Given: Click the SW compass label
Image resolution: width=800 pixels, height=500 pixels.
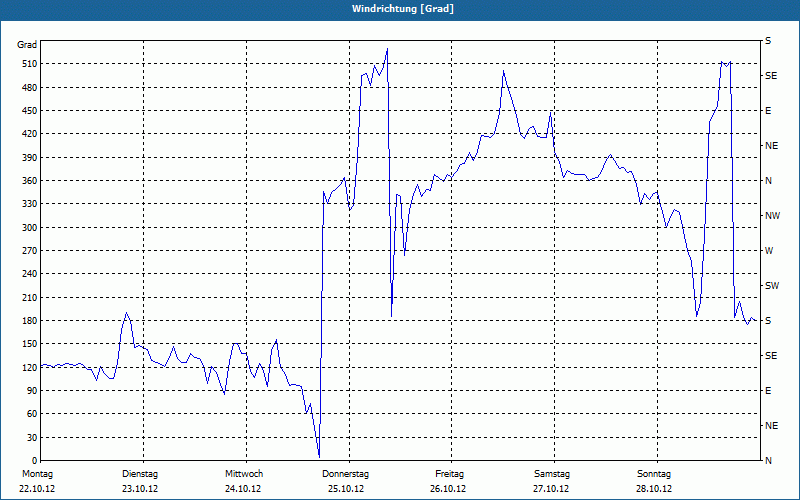Looking at the screenshot, I should pyautogui.click(x=772, y=286).
